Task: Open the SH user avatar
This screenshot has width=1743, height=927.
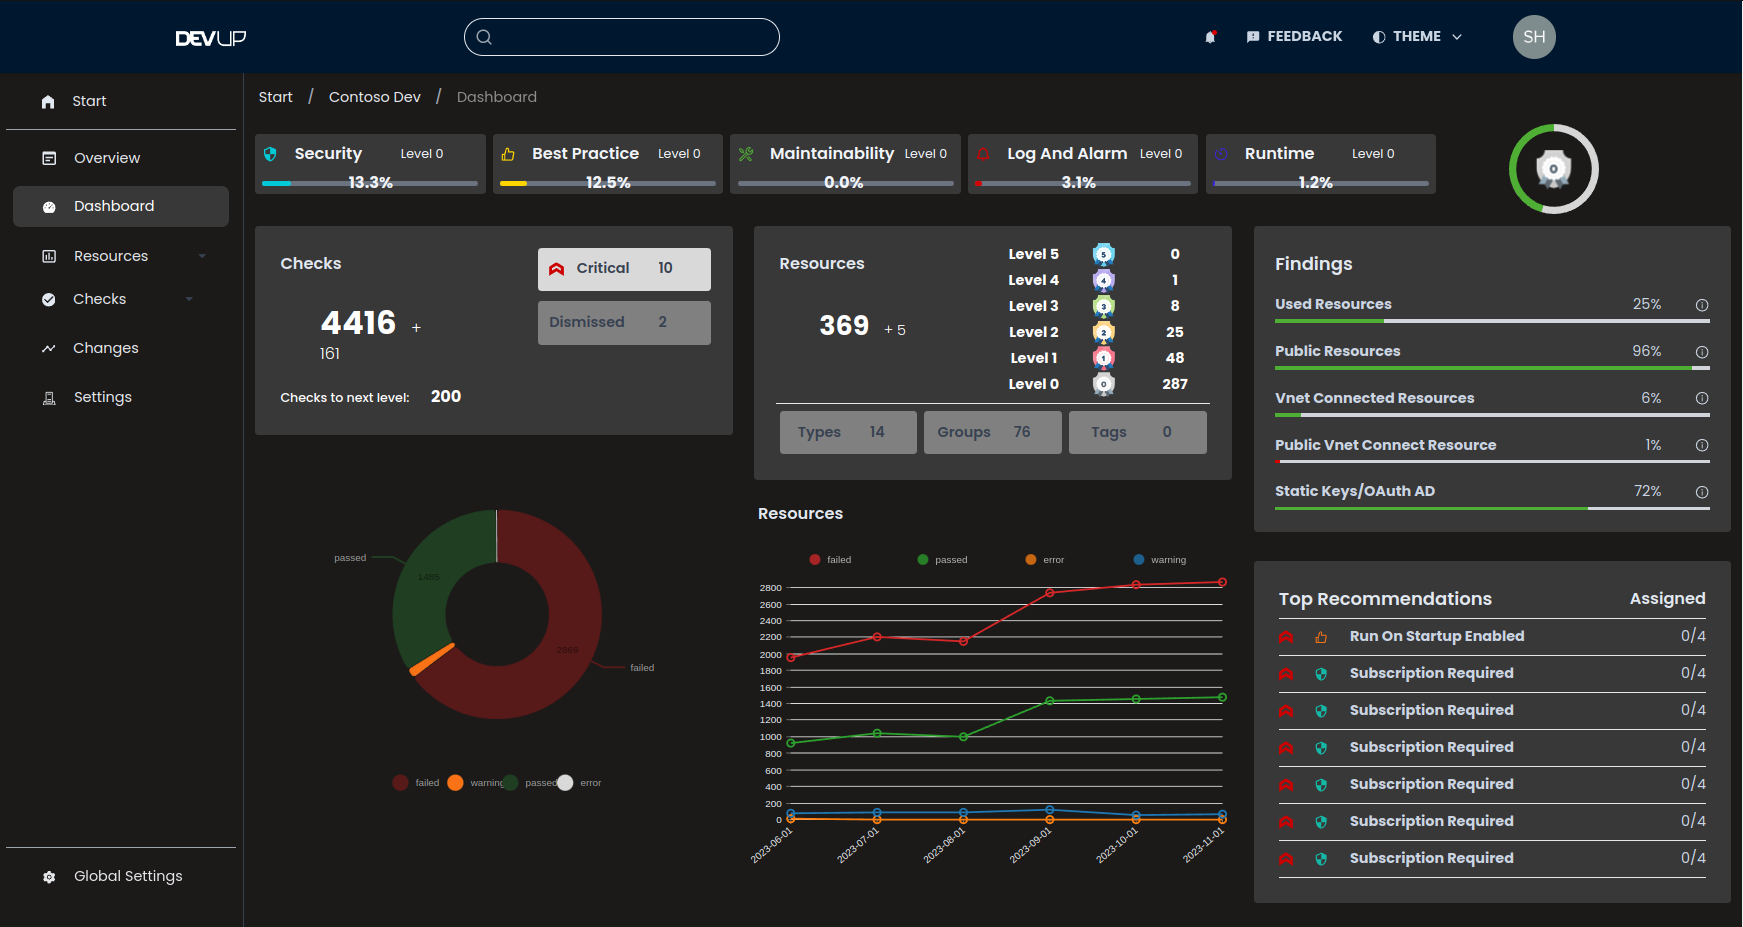Action: click(x=1534, y=37)
